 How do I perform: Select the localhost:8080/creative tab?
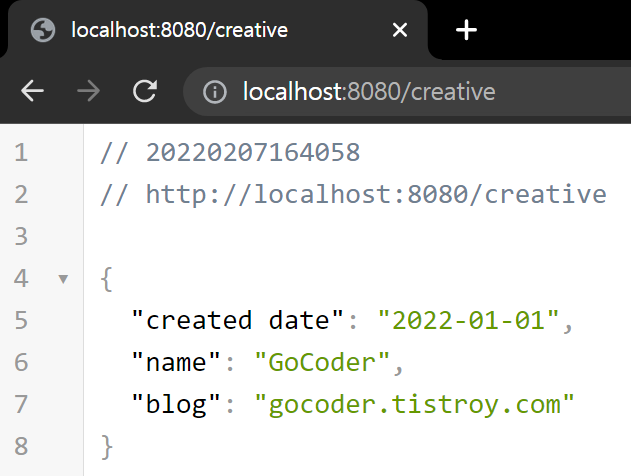tap(217, 30)
